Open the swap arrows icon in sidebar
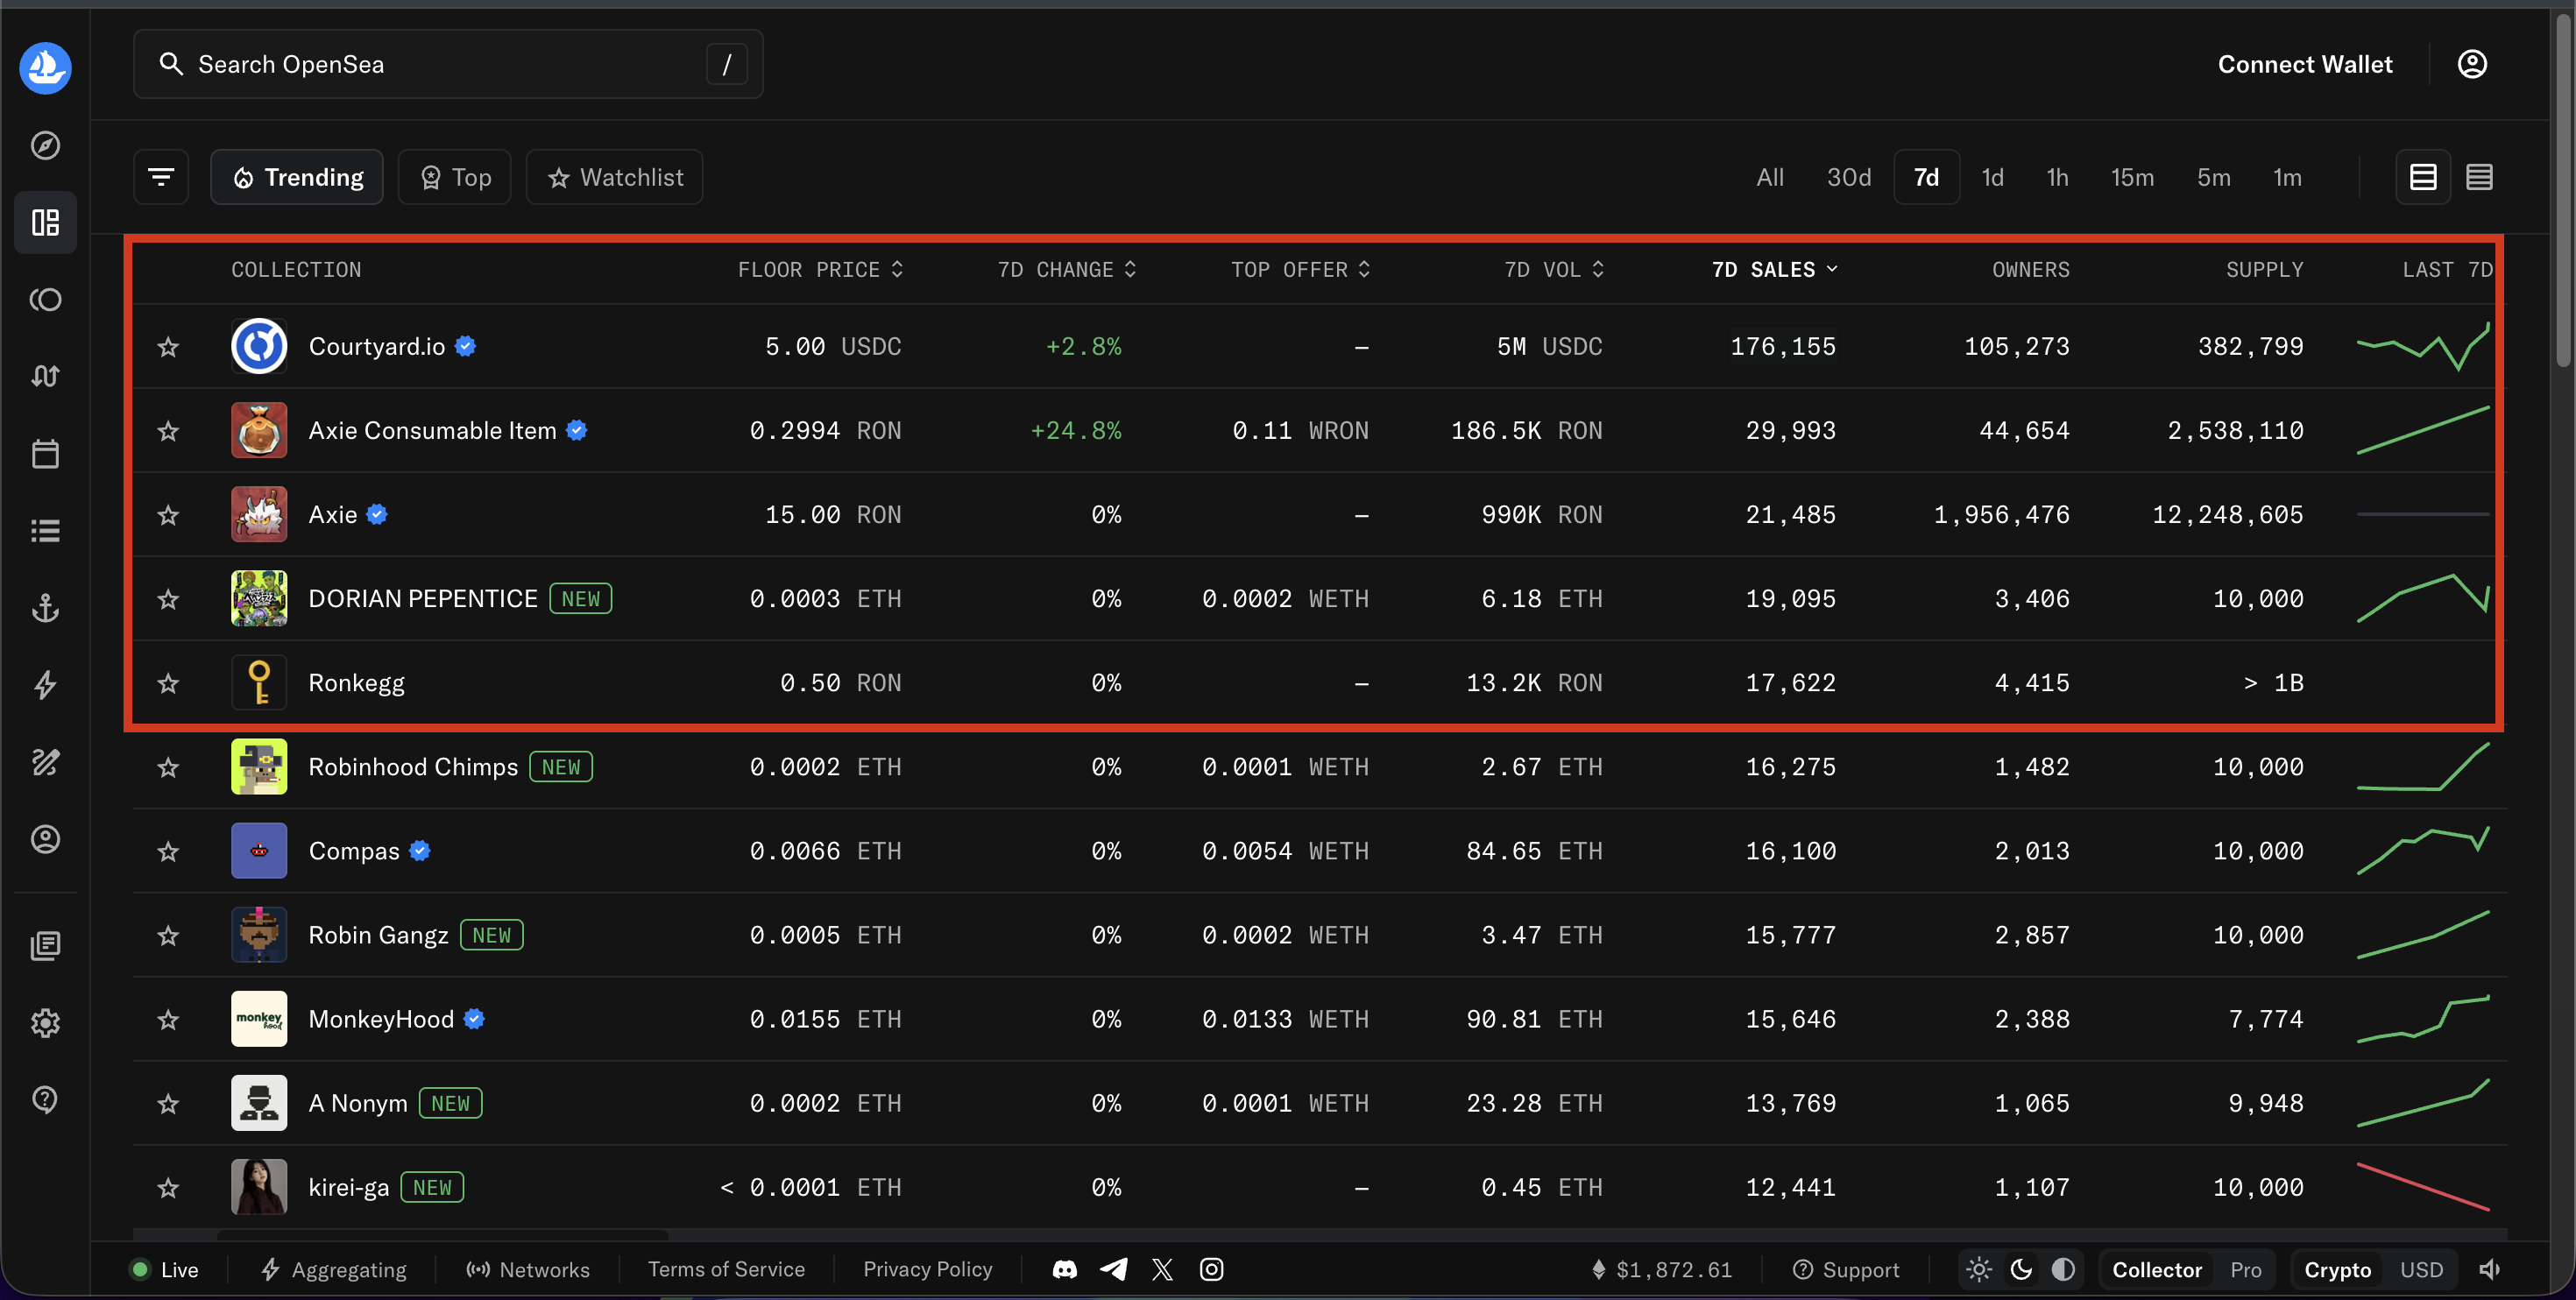2576x1300 pixels. click(45, 376)
